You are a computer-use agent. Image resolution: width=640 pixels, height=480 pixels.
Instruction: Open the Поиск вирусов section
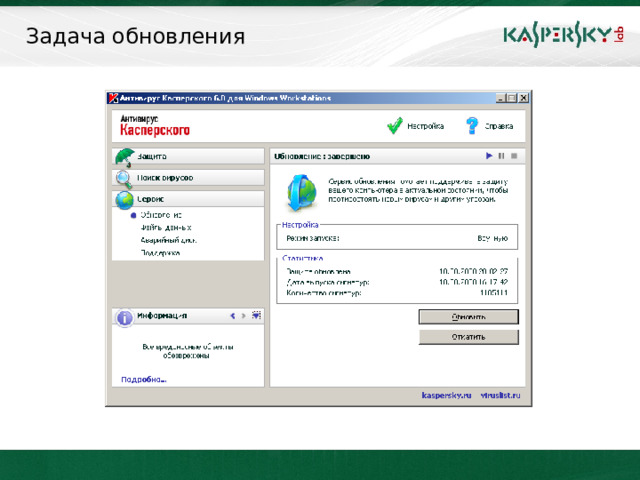coord(188,178)
